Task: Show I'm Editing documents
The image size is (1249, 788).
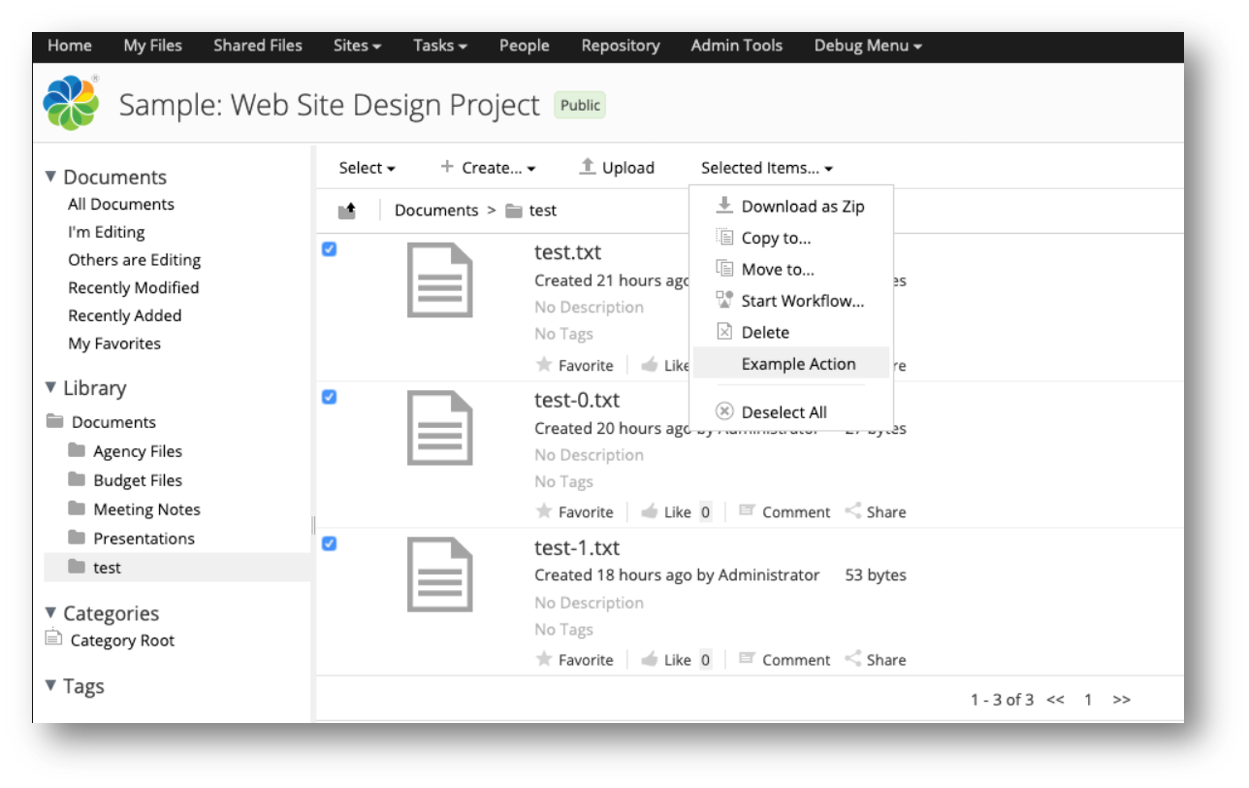Action: pyautogui.click(x=106, y=232)
